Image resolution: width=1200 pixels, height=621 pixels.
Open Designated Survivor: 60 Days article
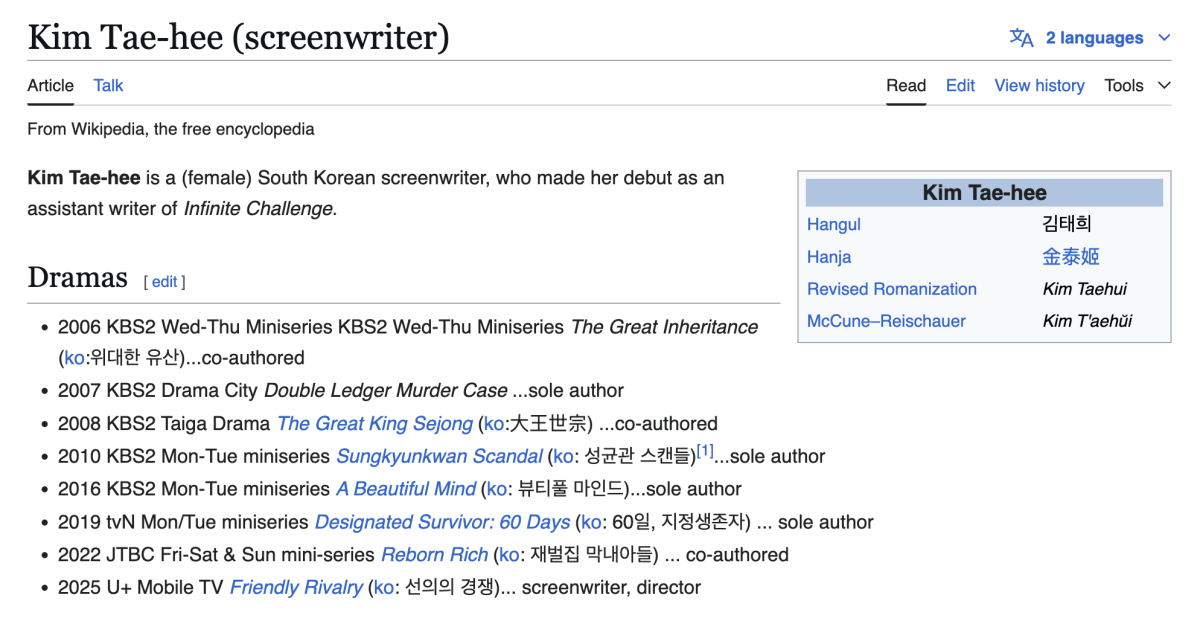[x=442, y=522]
